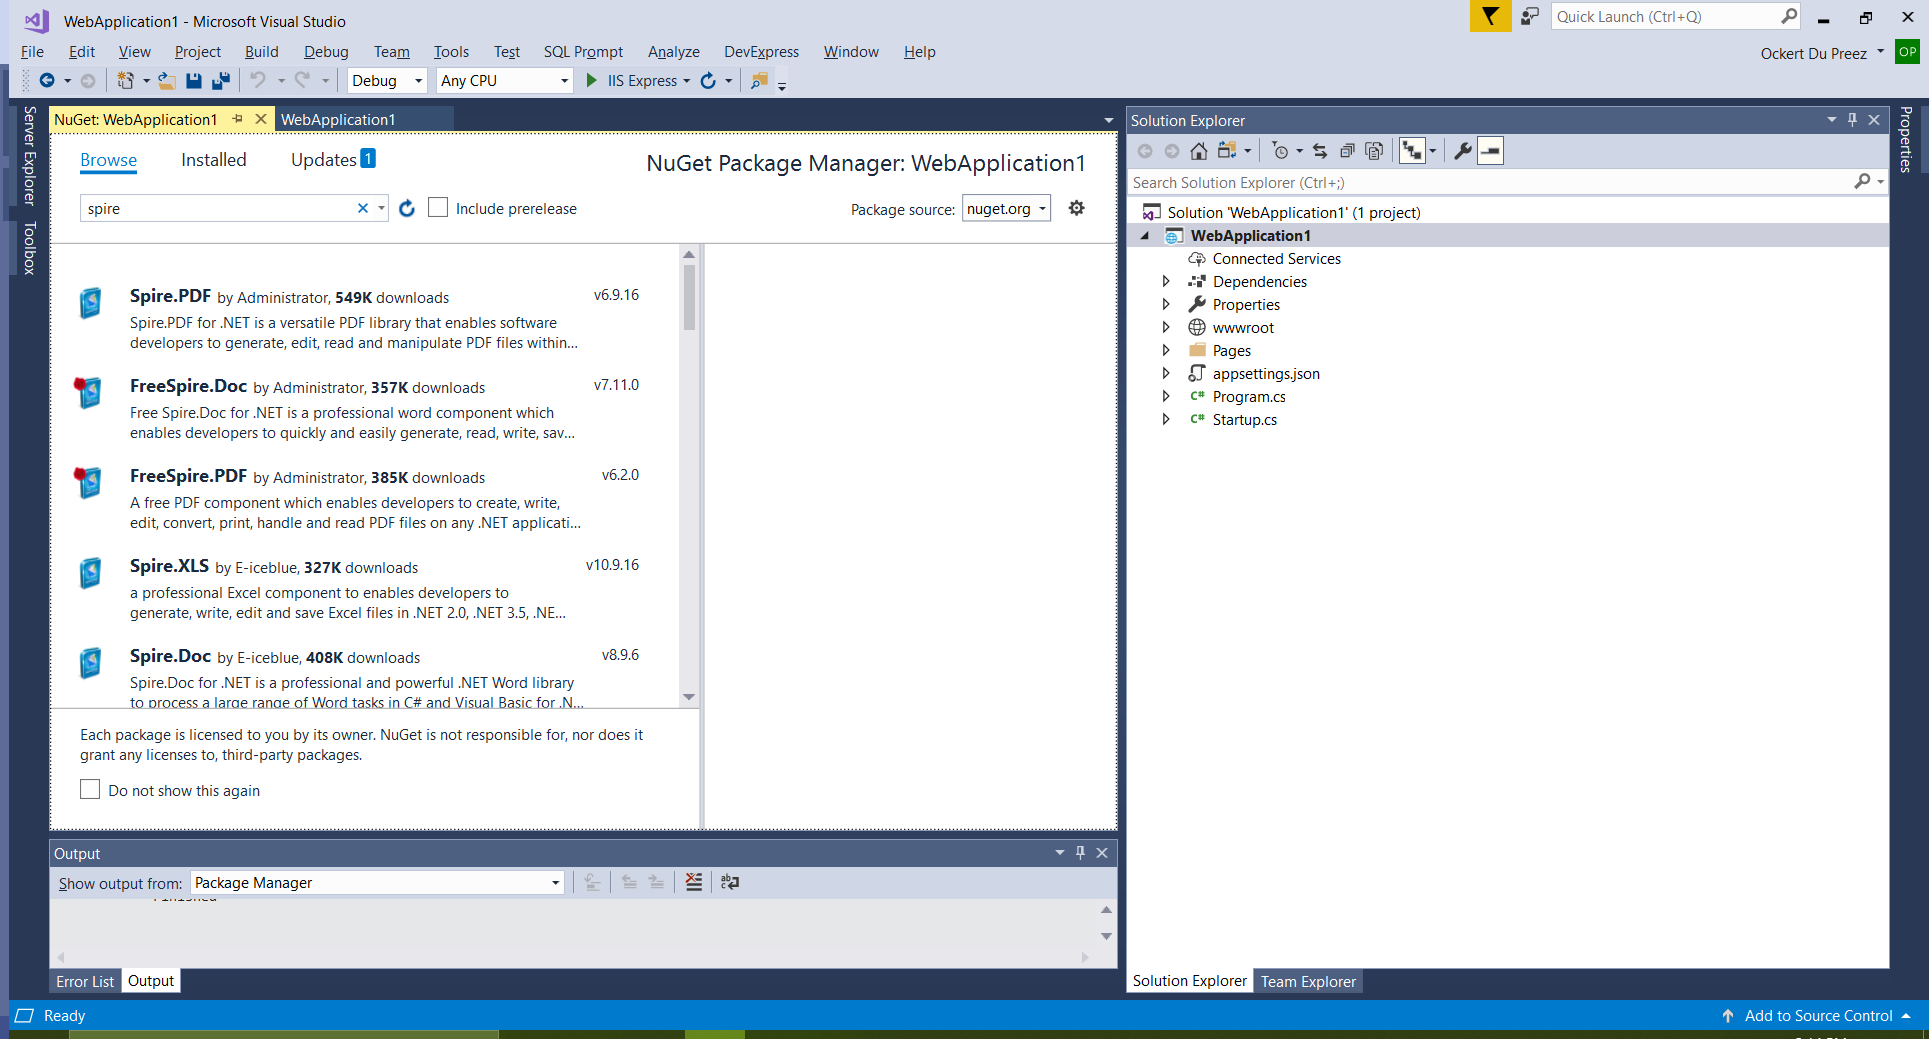Select the Spire.PDF package
Screen dimensions: 1929x1039
pos(363,318)
